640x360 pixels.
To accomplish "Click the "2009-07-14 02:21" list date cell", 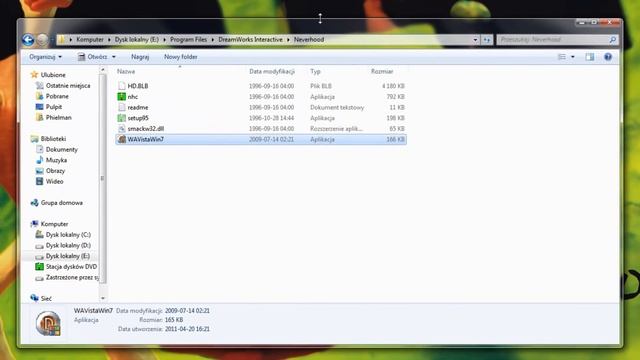I will tap(271, 139).
